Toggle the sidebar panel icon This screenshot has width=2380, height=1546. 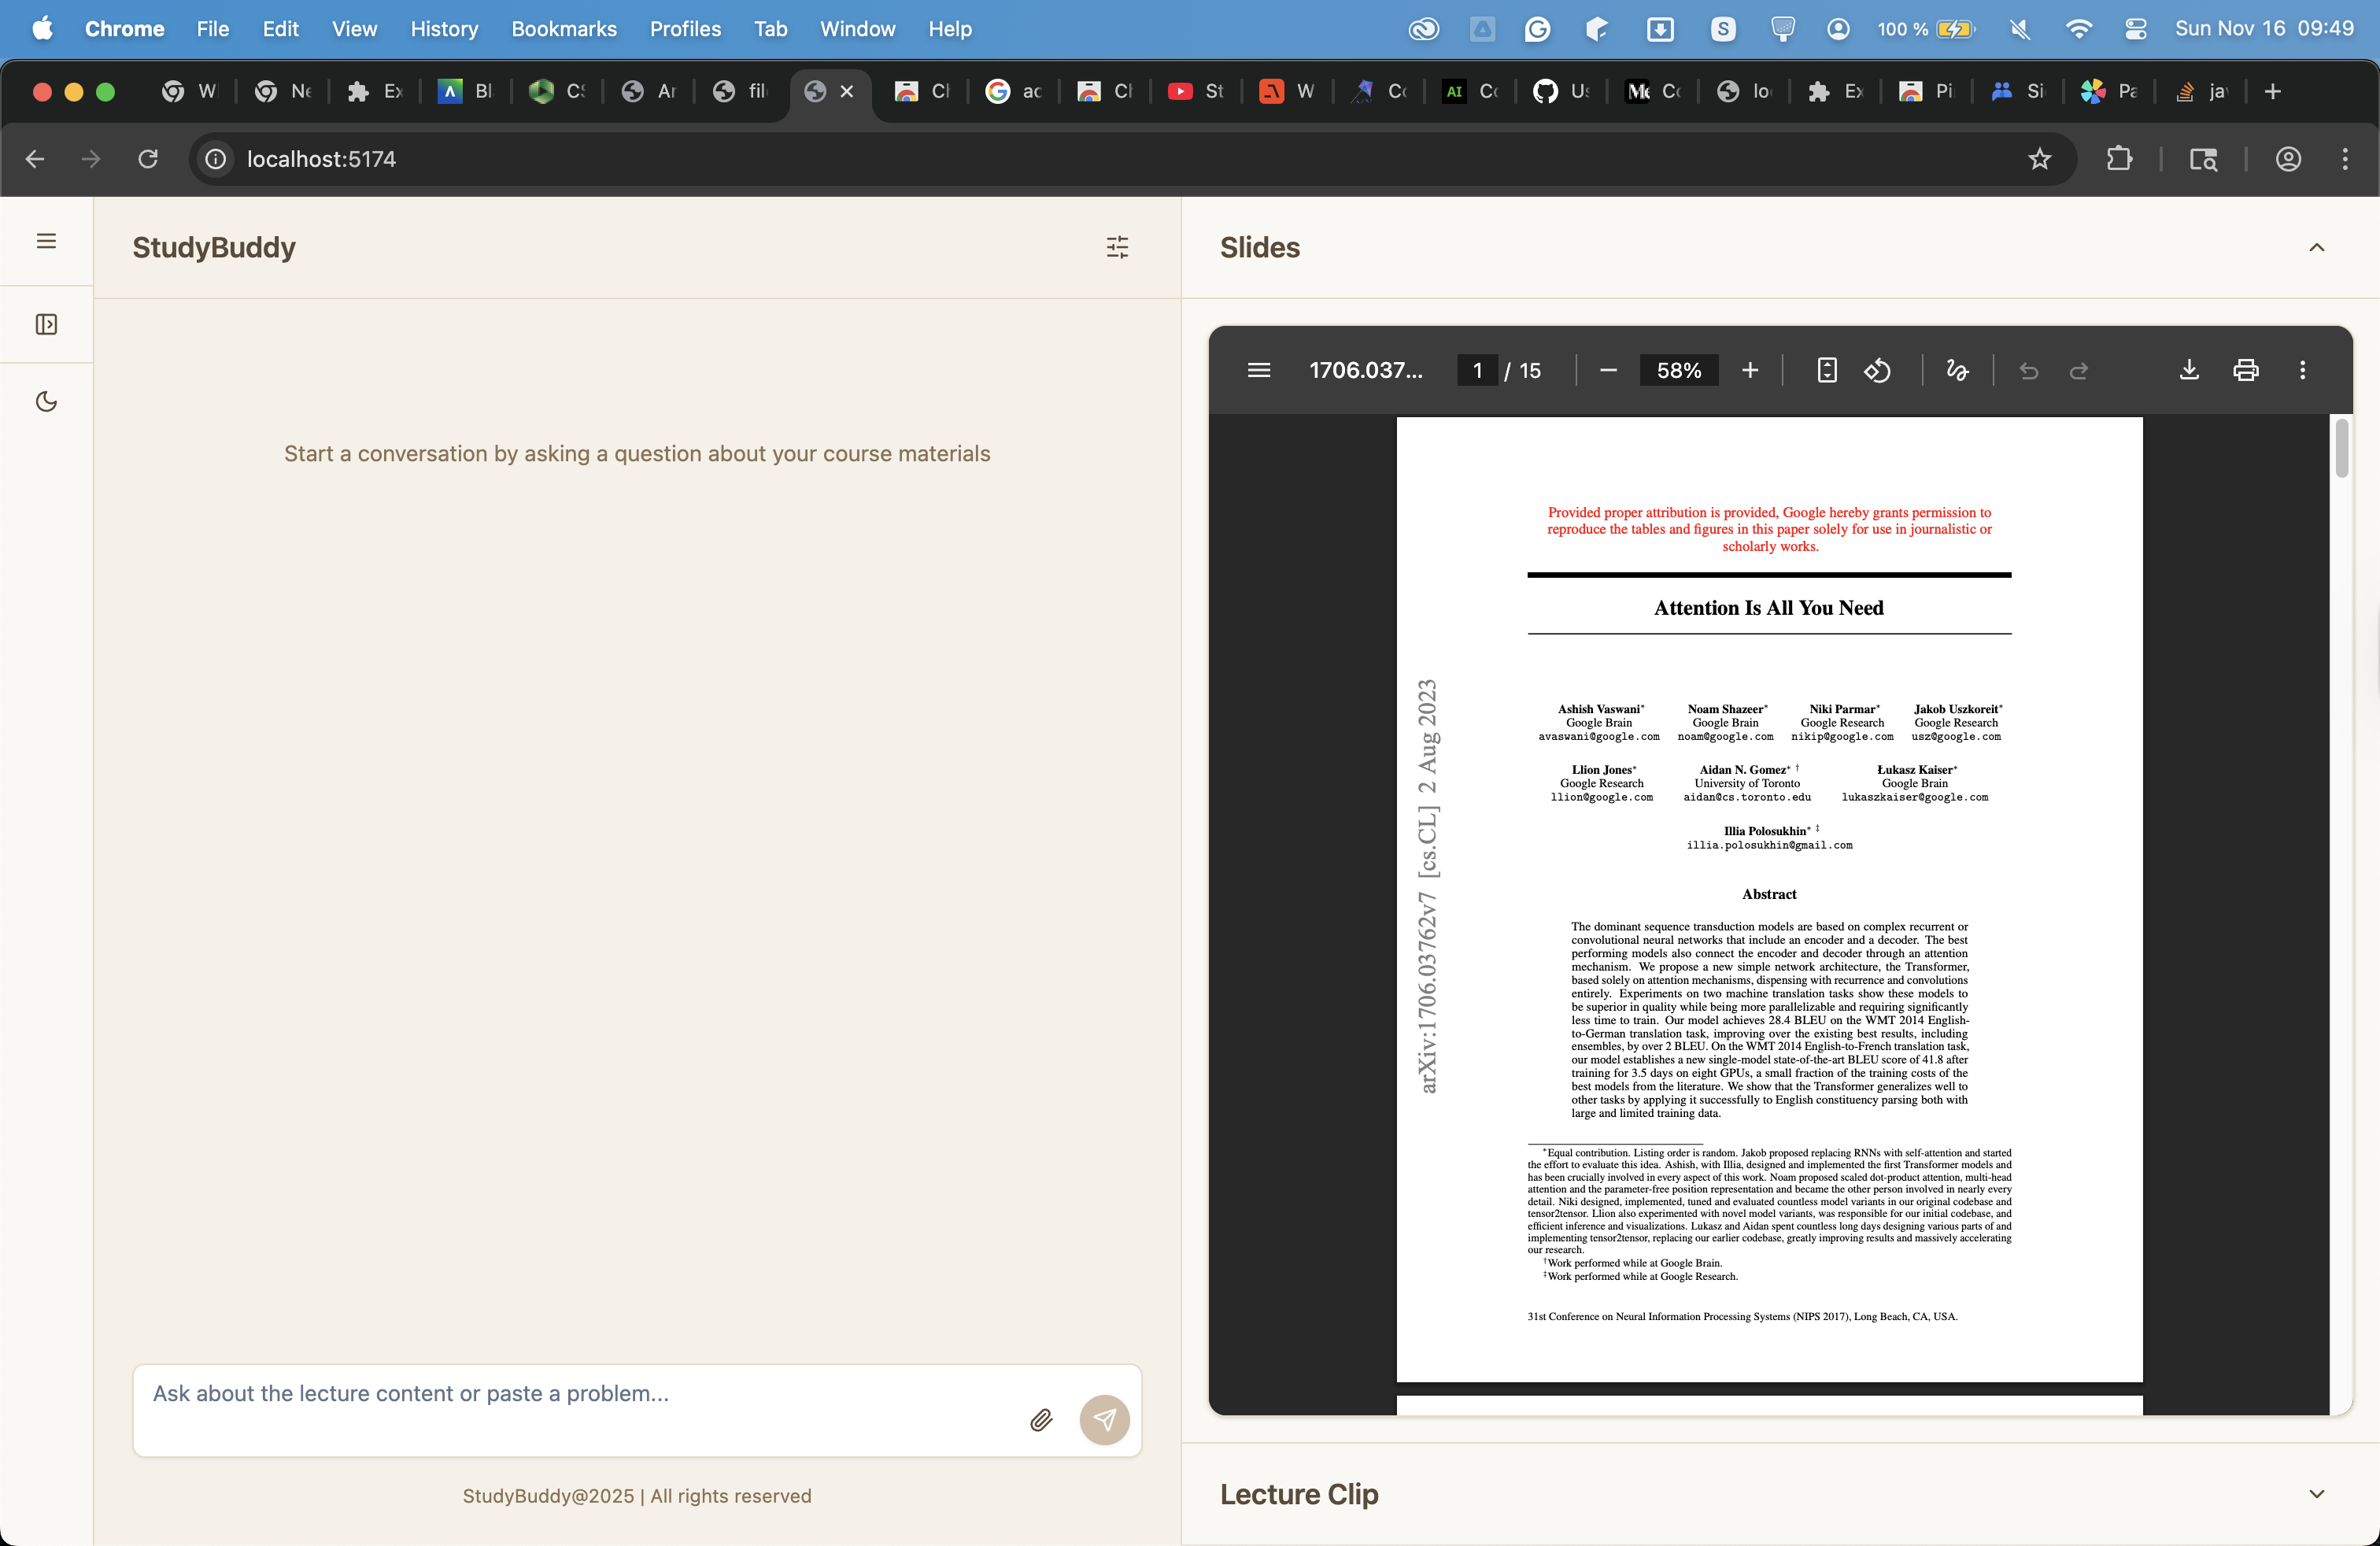click(46, 325)
